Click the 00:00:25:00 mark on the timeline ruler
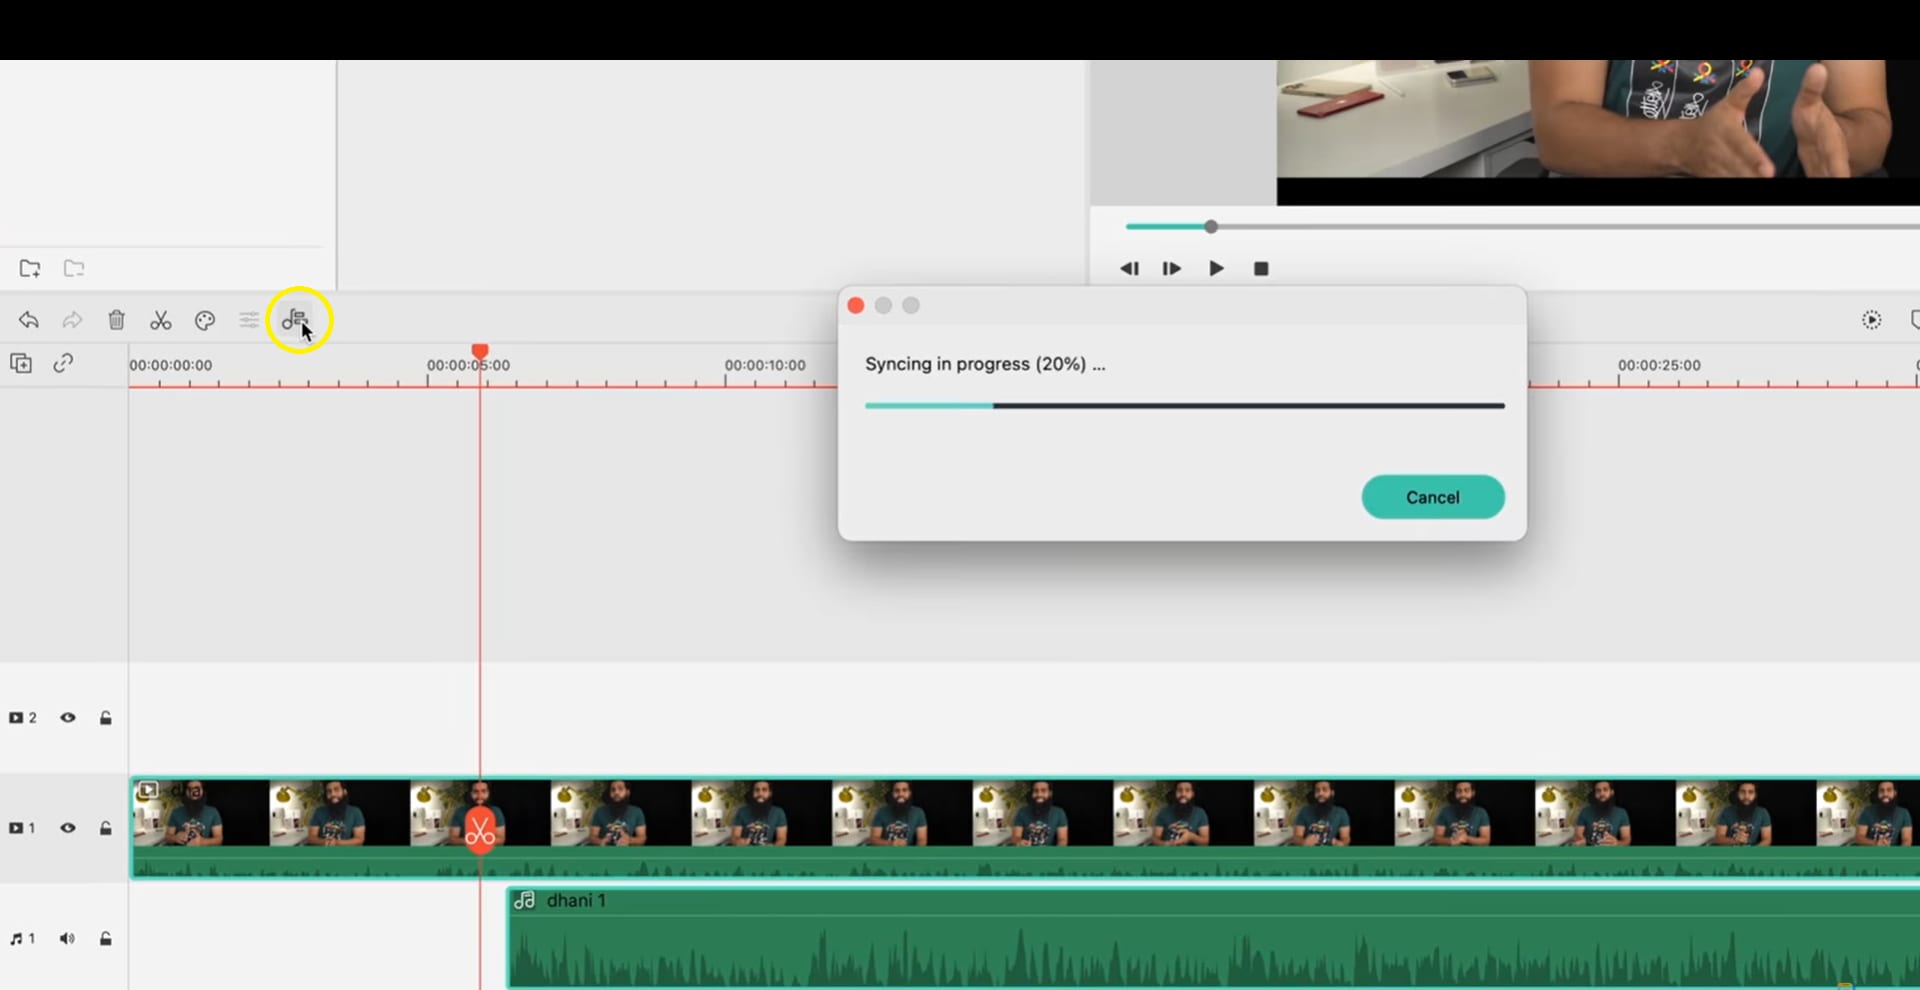Viewport: 1920px width, 990px height. 1659,365
